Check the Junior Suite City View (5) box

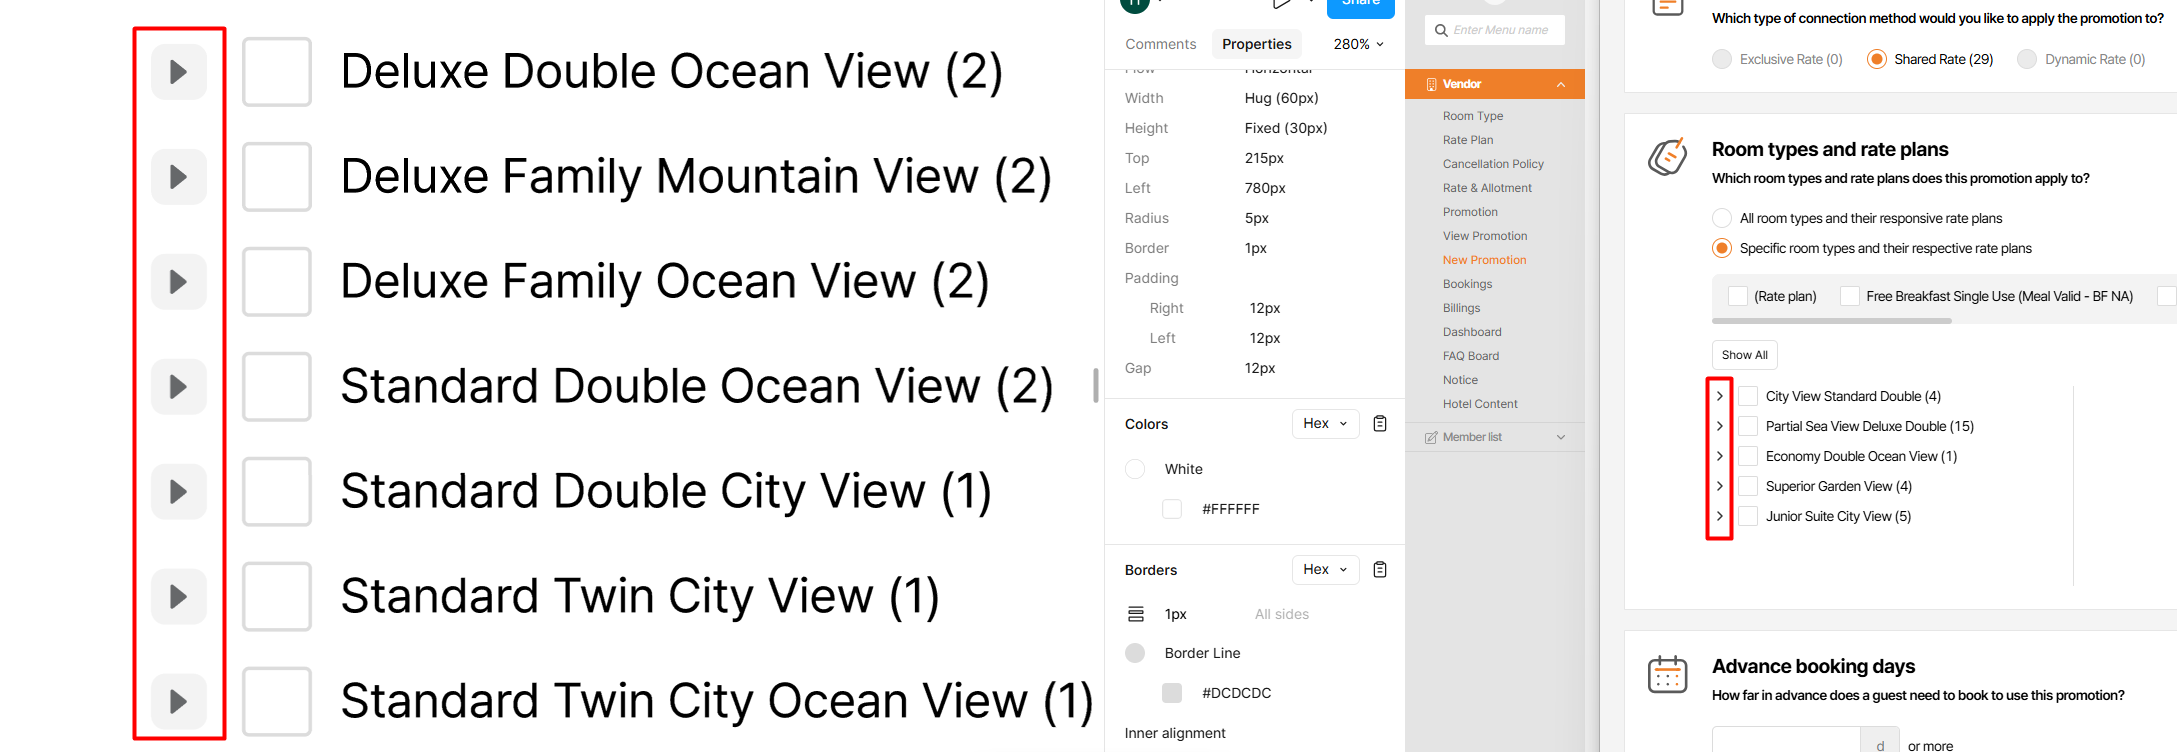click(x=1748, y=516)
